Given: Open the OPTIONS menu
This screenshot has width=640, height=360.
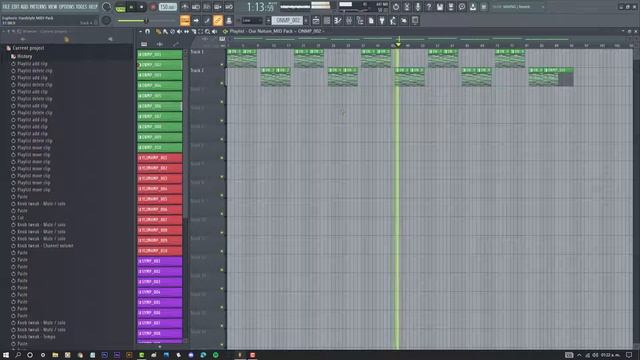Looking at the screenshot, I should click(x=67, y=7).
